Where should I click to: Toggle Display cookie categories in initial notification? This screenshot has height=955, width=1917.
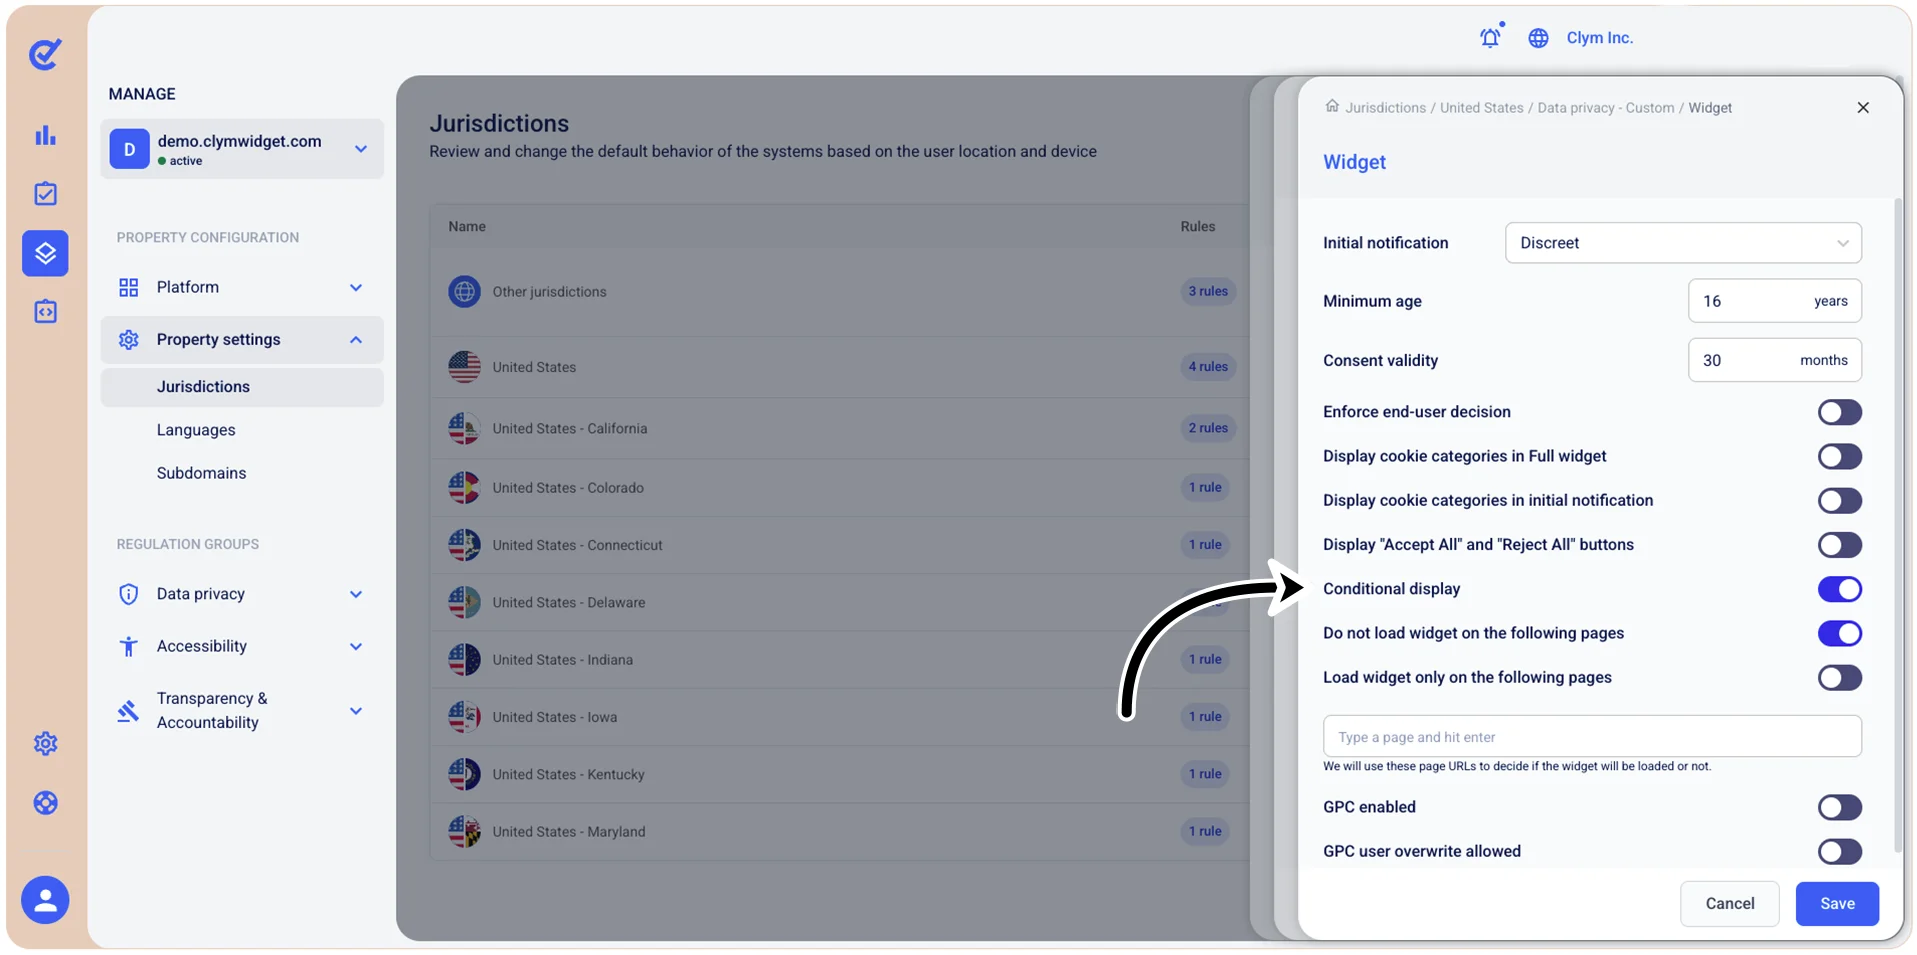[1839, 500]
